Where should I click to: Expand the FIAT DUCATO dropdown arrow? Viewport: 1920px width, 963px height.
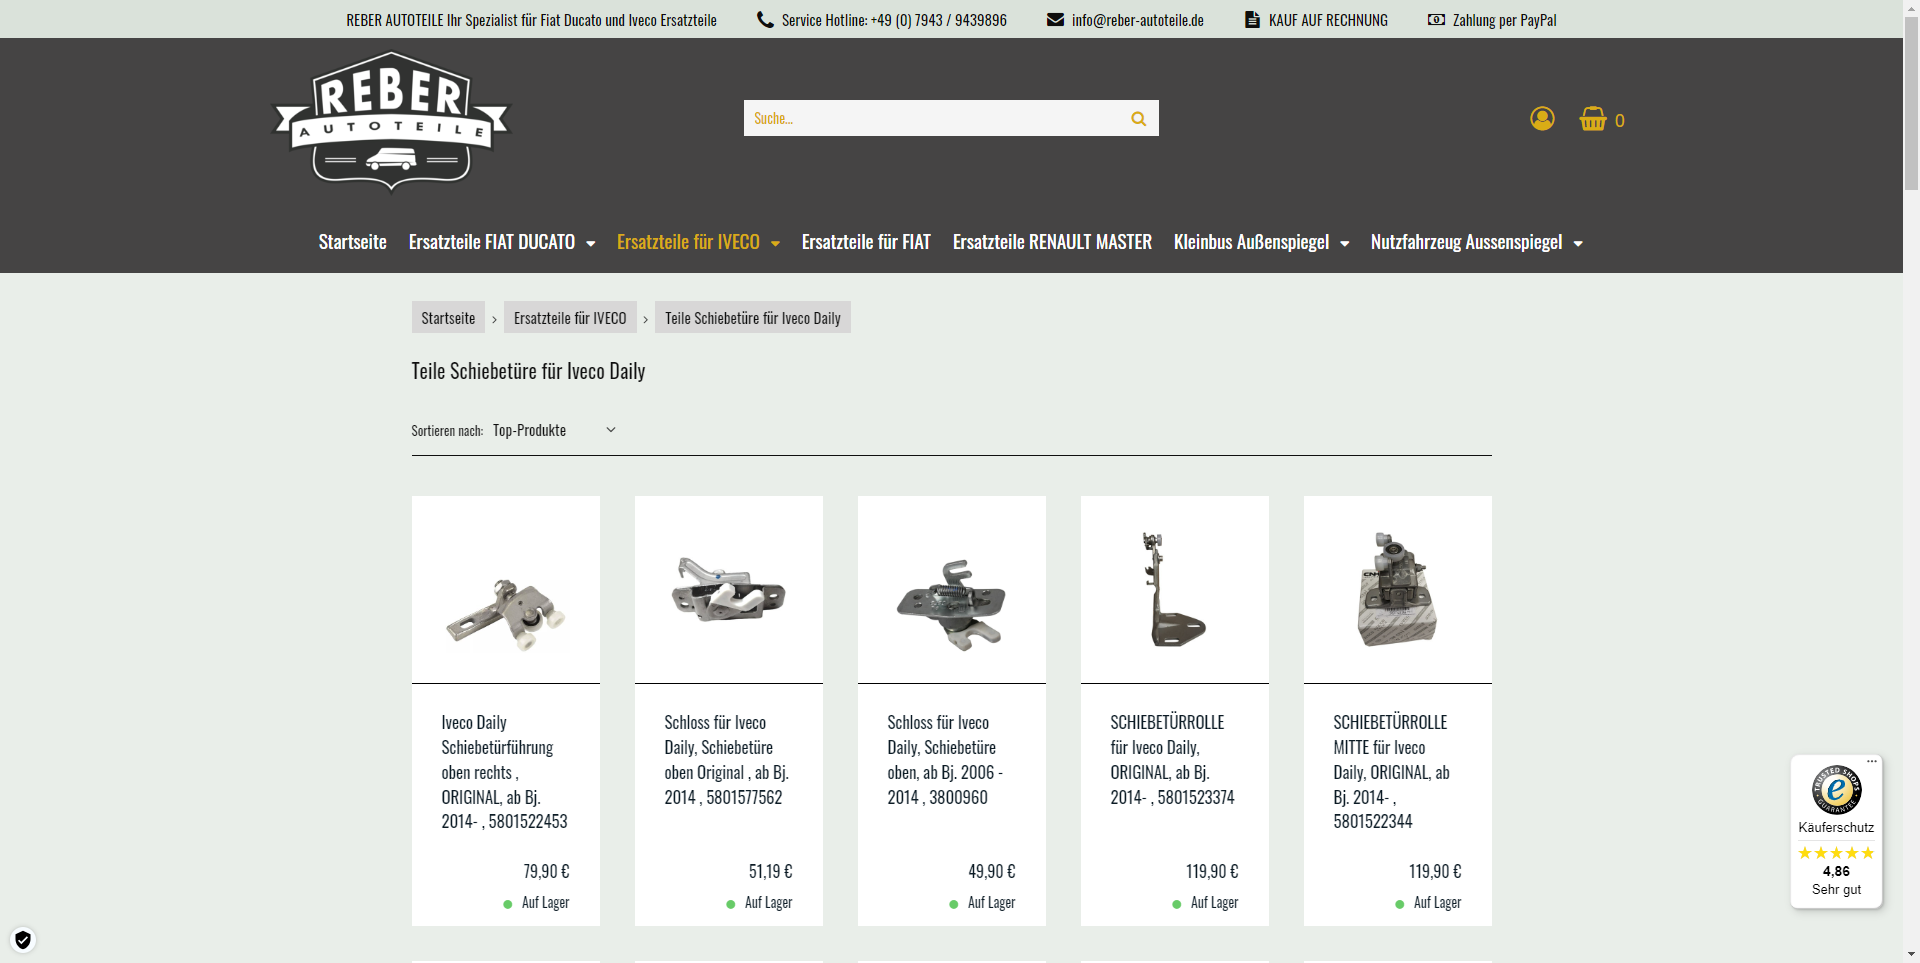tap(590, 243)
